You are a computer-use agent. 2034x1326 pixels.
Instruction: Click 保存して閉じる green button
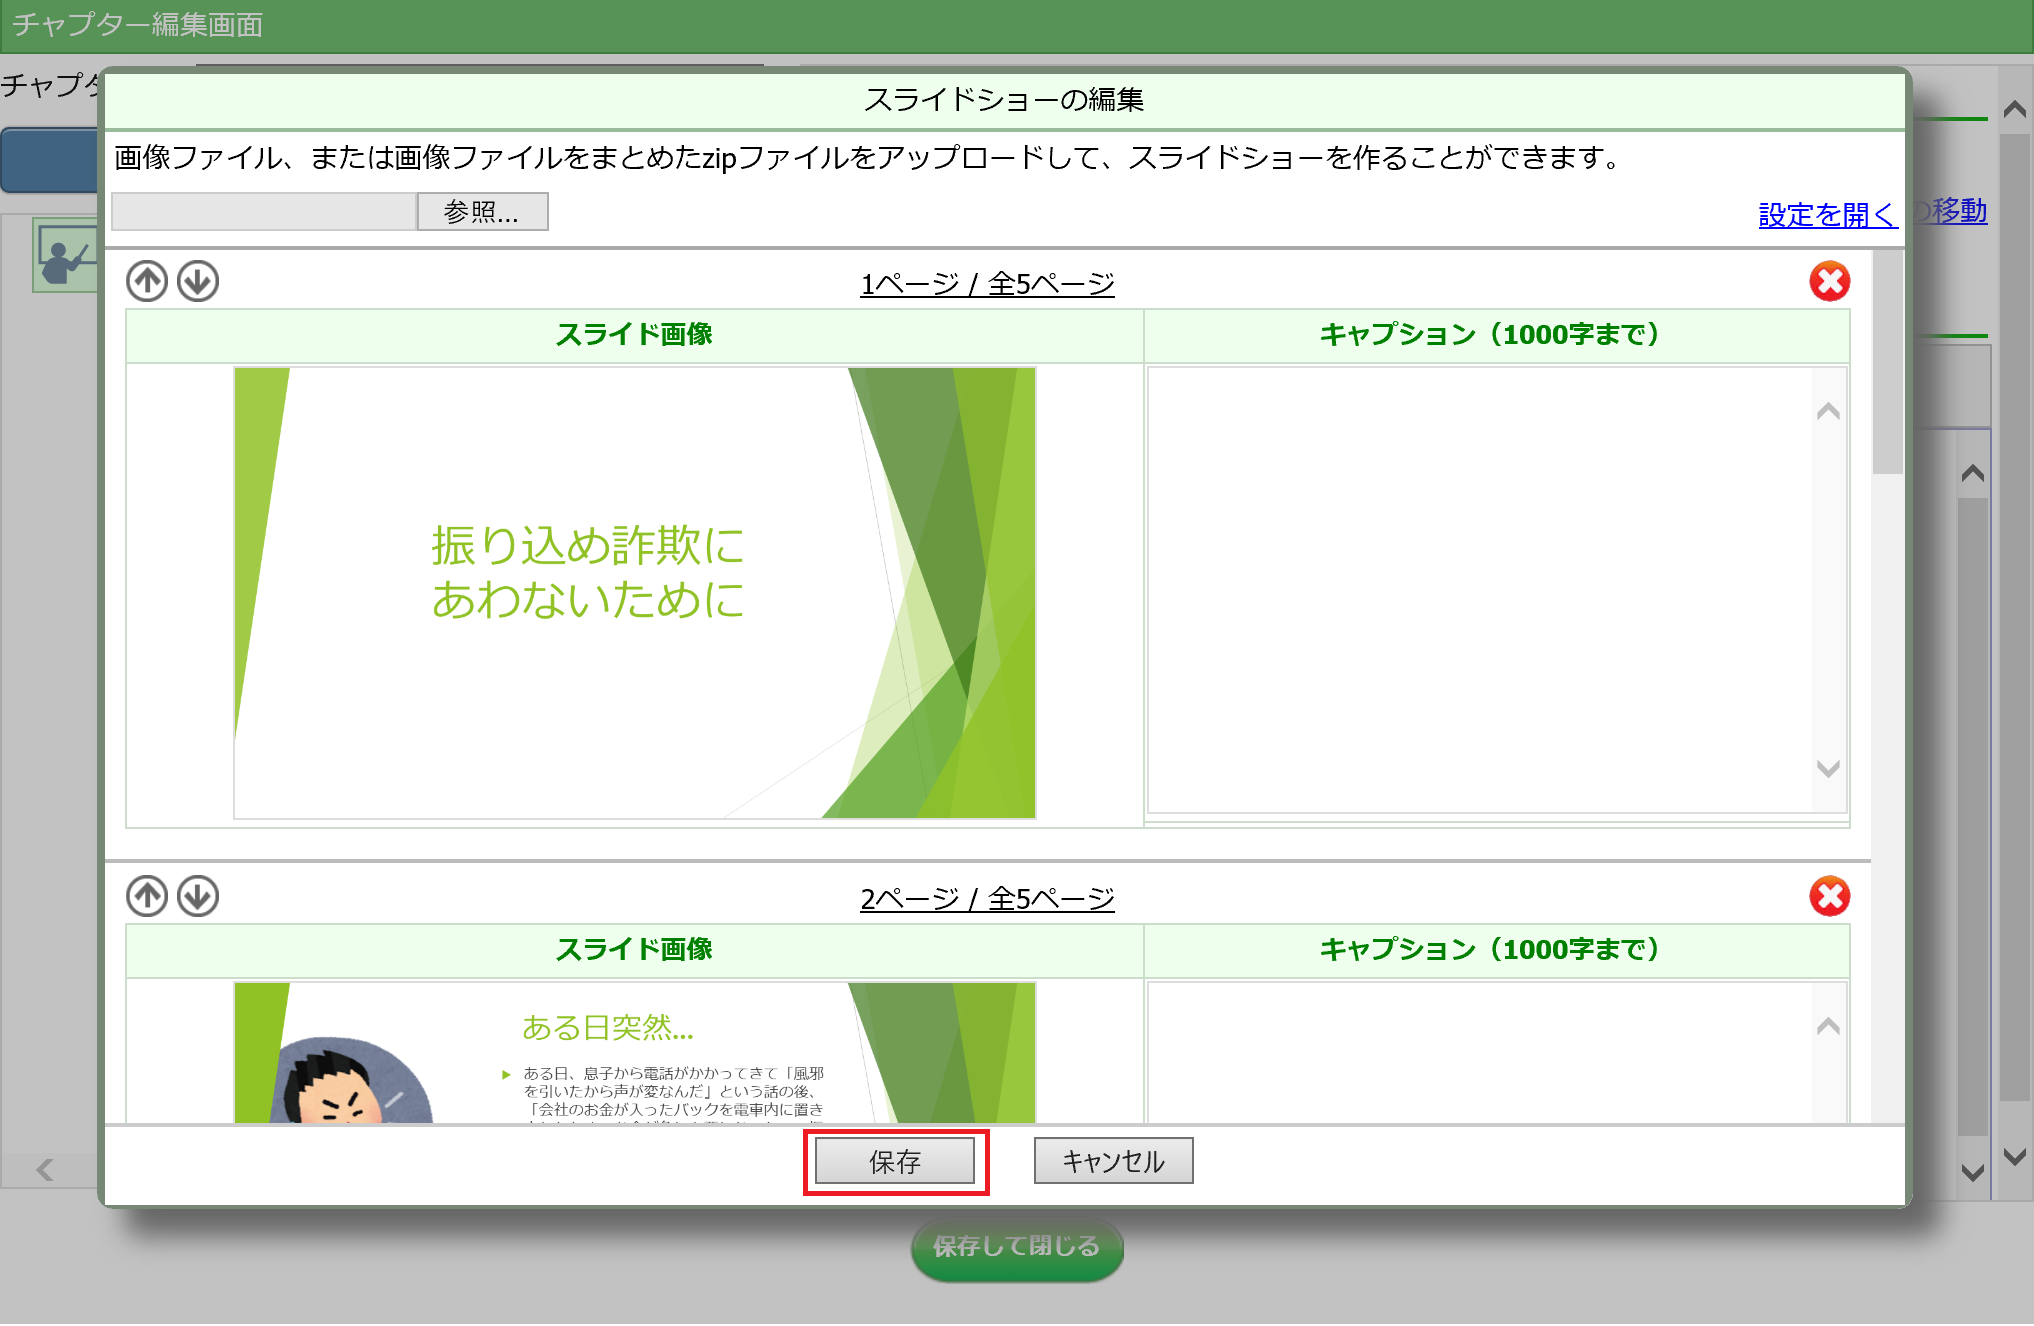1017,1247
